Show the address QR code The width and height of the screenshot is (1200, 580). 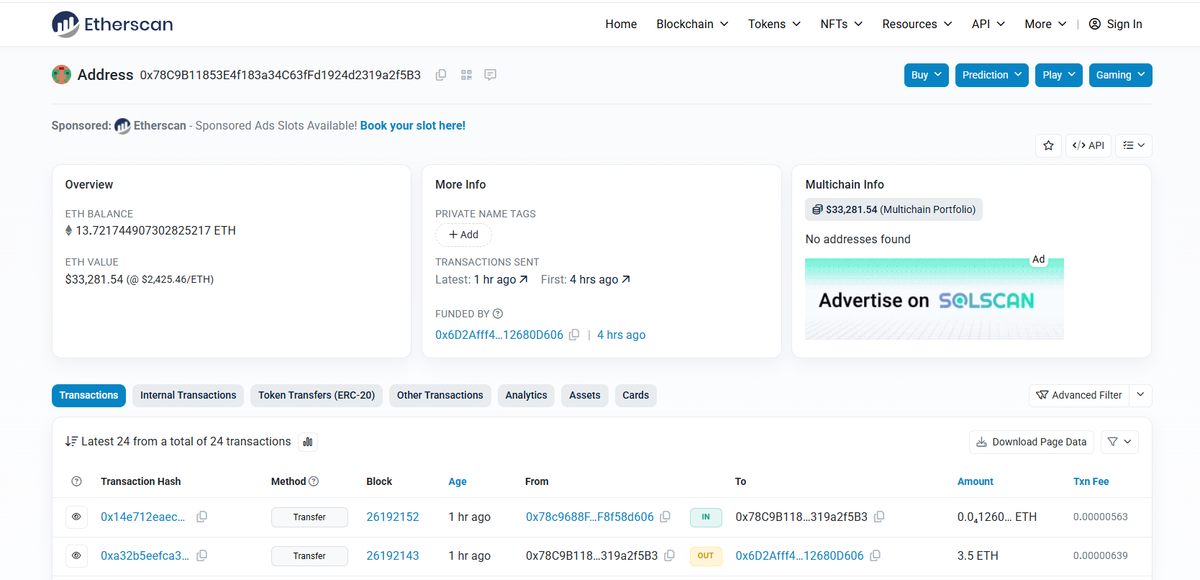point(466,75)
